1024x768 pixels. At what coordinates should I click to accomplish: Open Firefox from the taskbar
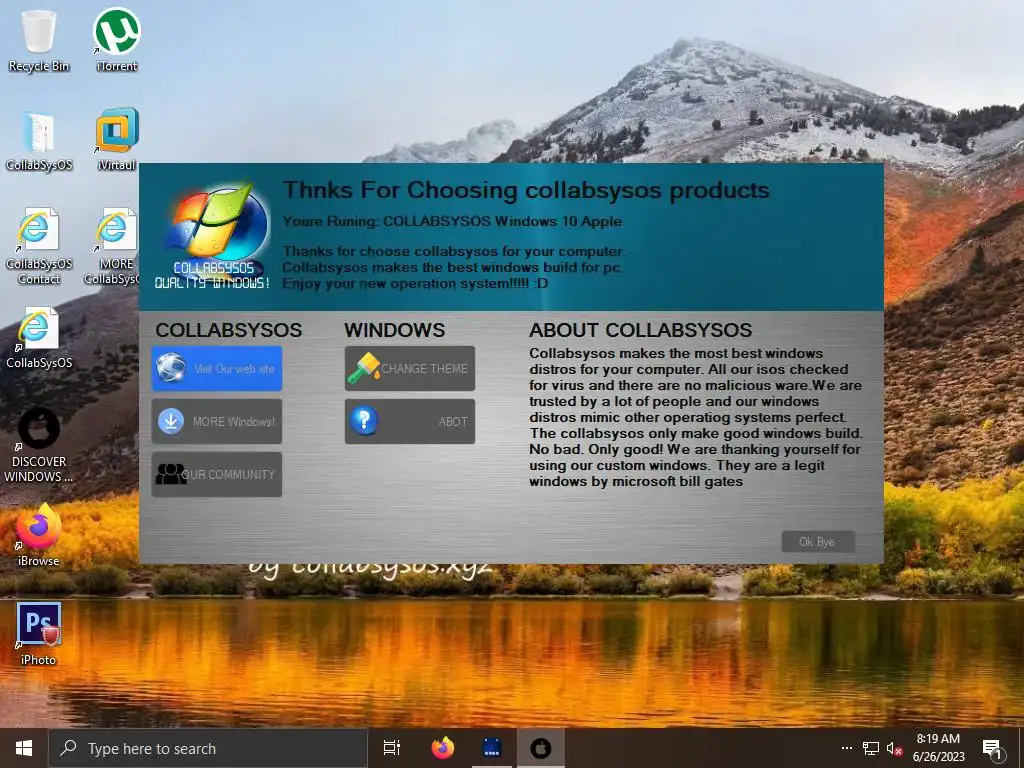[443, 748]
